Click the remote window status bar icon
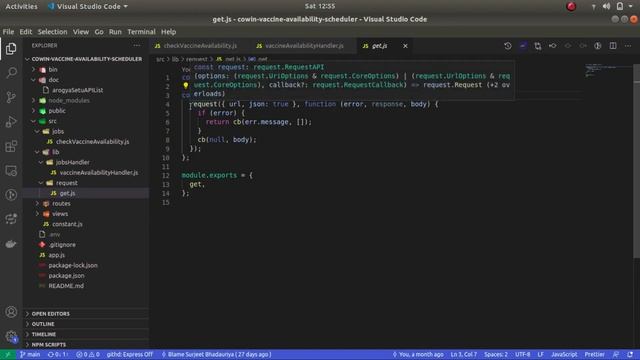The width and height of the screenshot is (640, 360). [x=7, y=354]
